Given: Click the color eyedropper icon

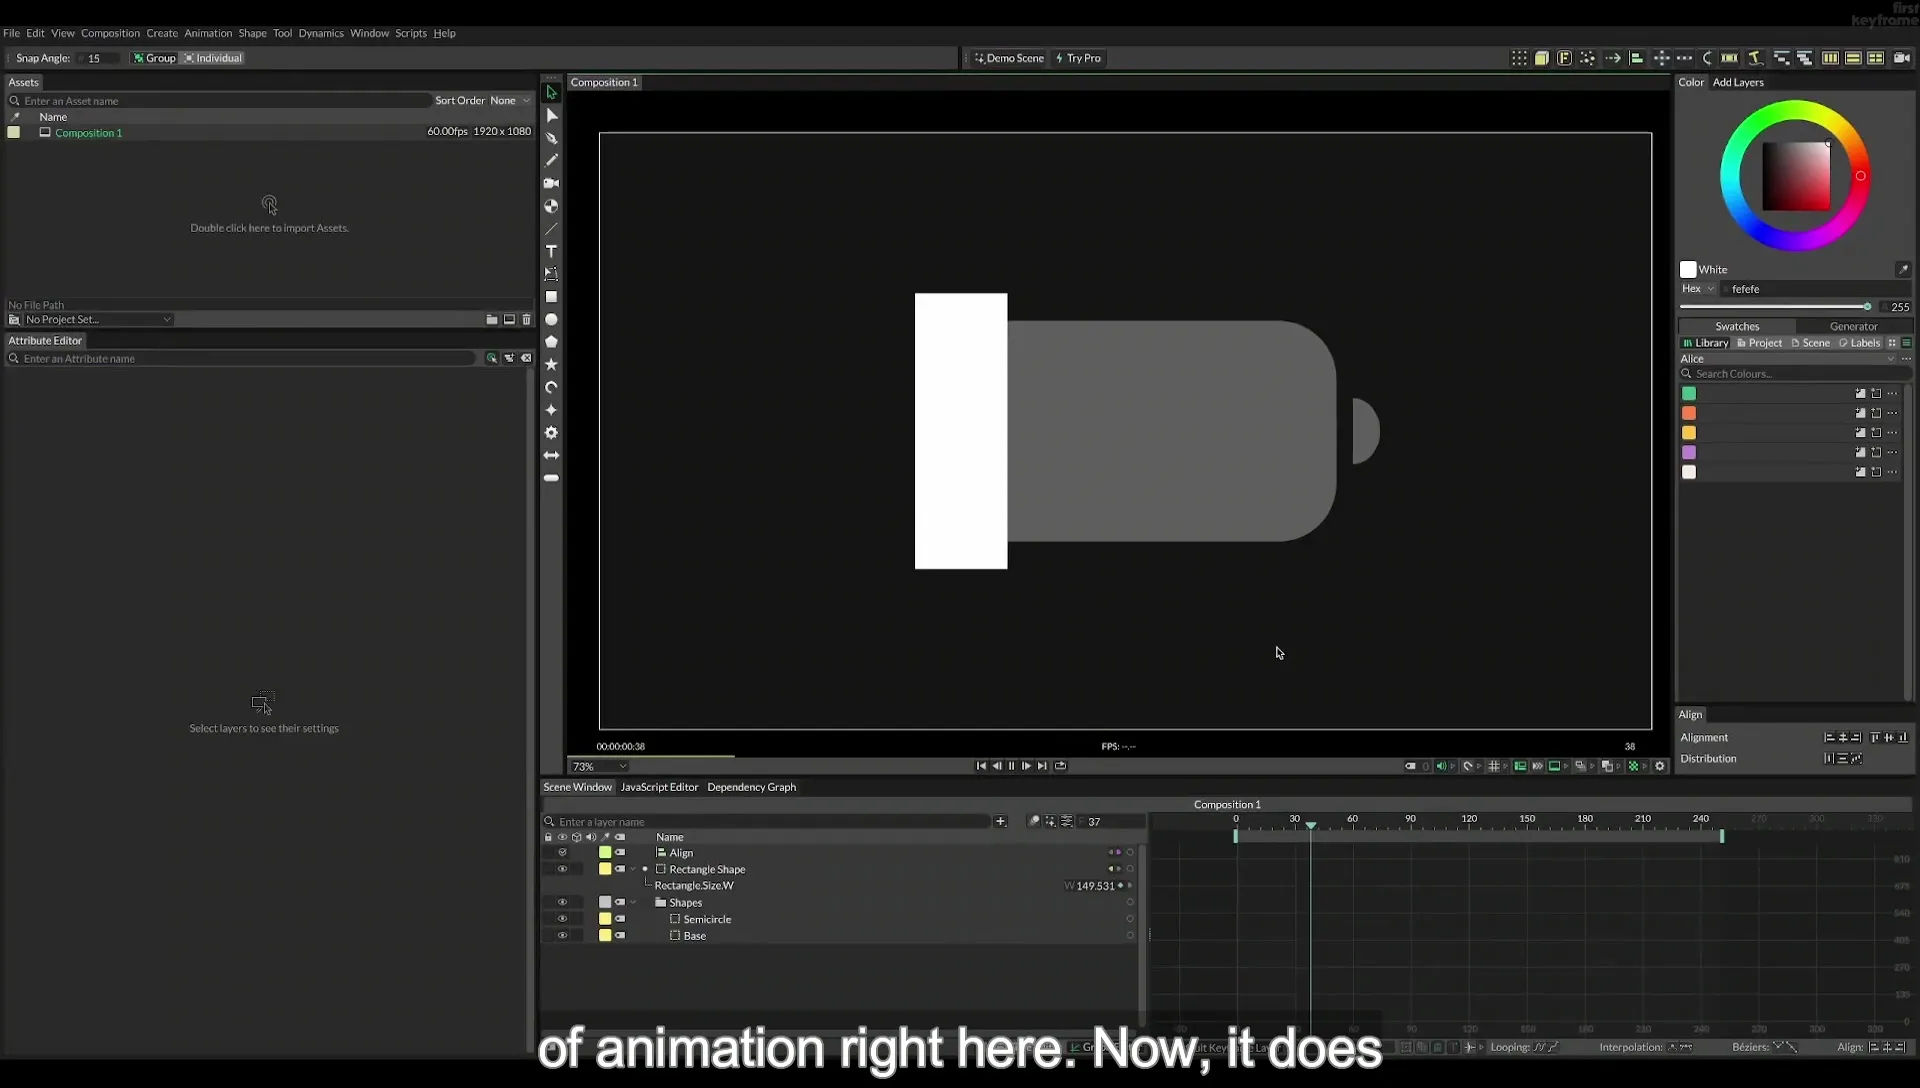Looking at the screenshot, I should (x=1903, y=270).
